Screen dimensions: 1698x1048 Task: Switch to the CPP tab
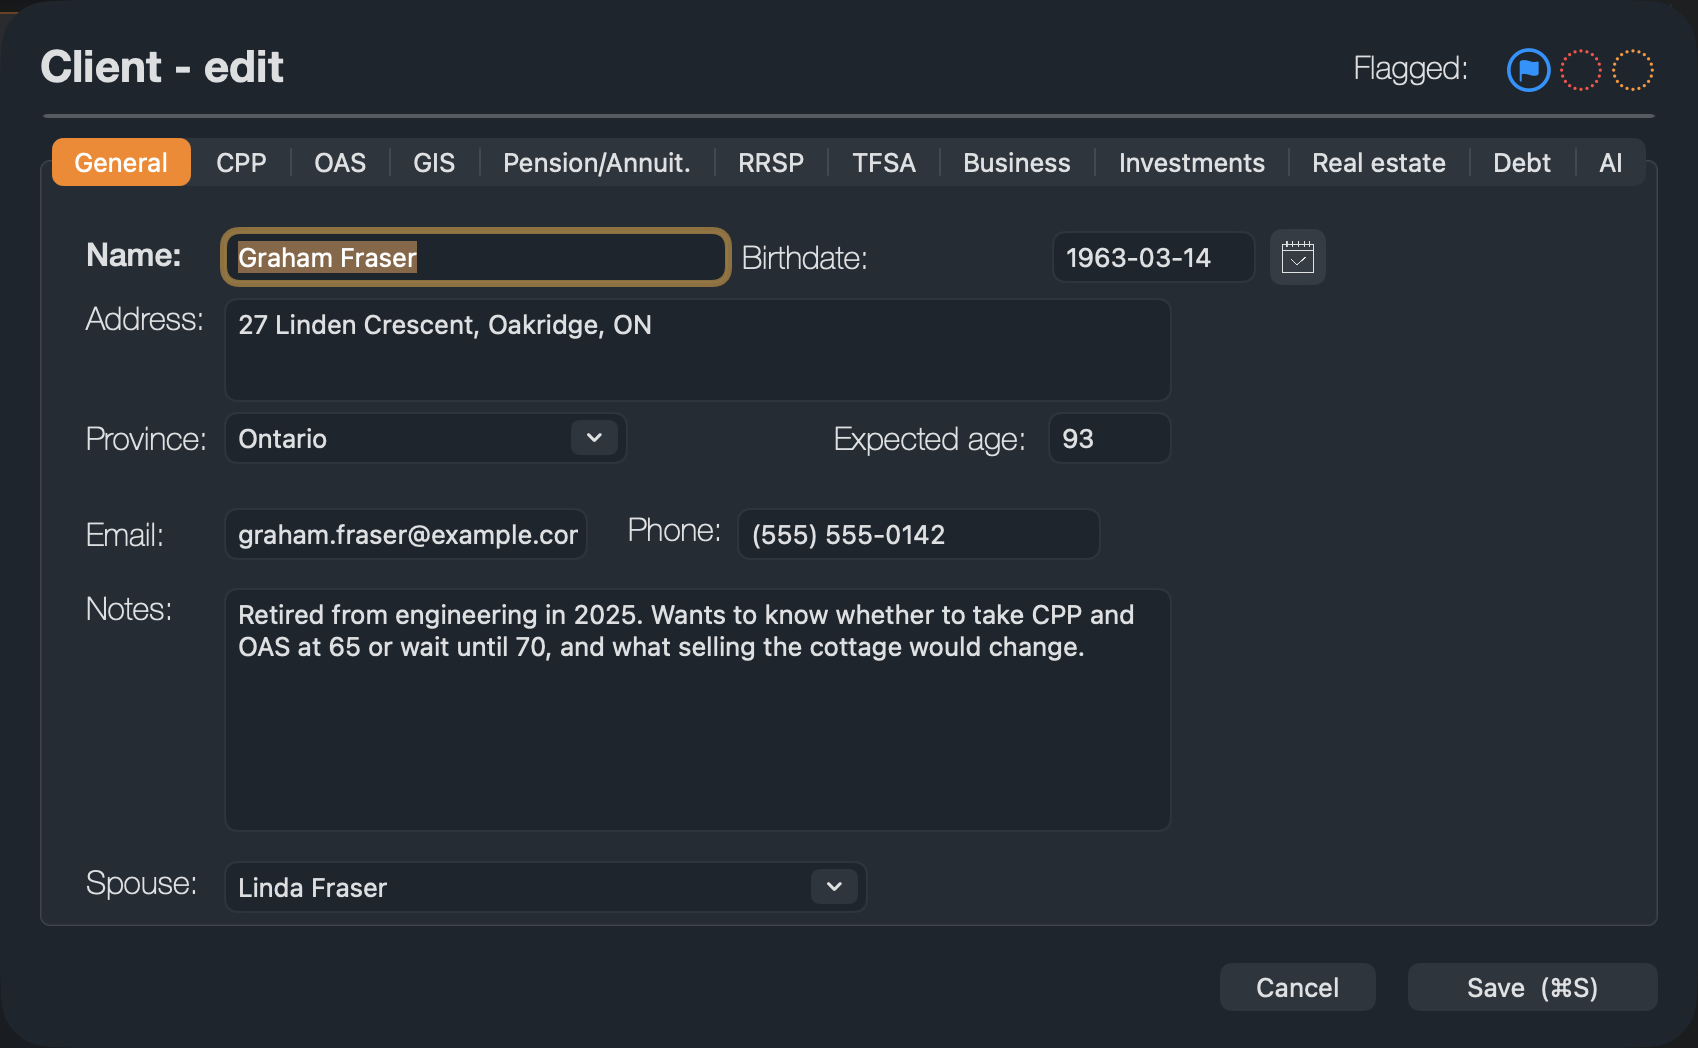point(241,162)
